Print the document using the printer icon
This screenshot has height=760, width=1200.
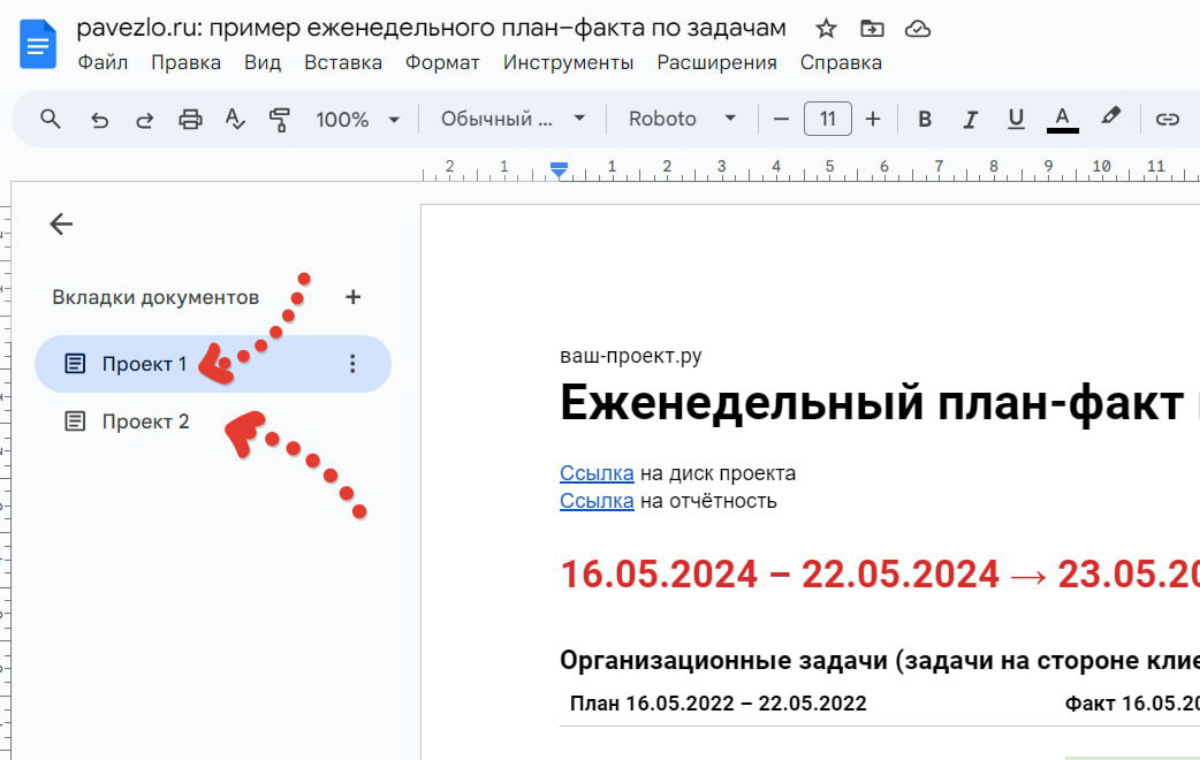pyautogui.click(x=190, y=120)
